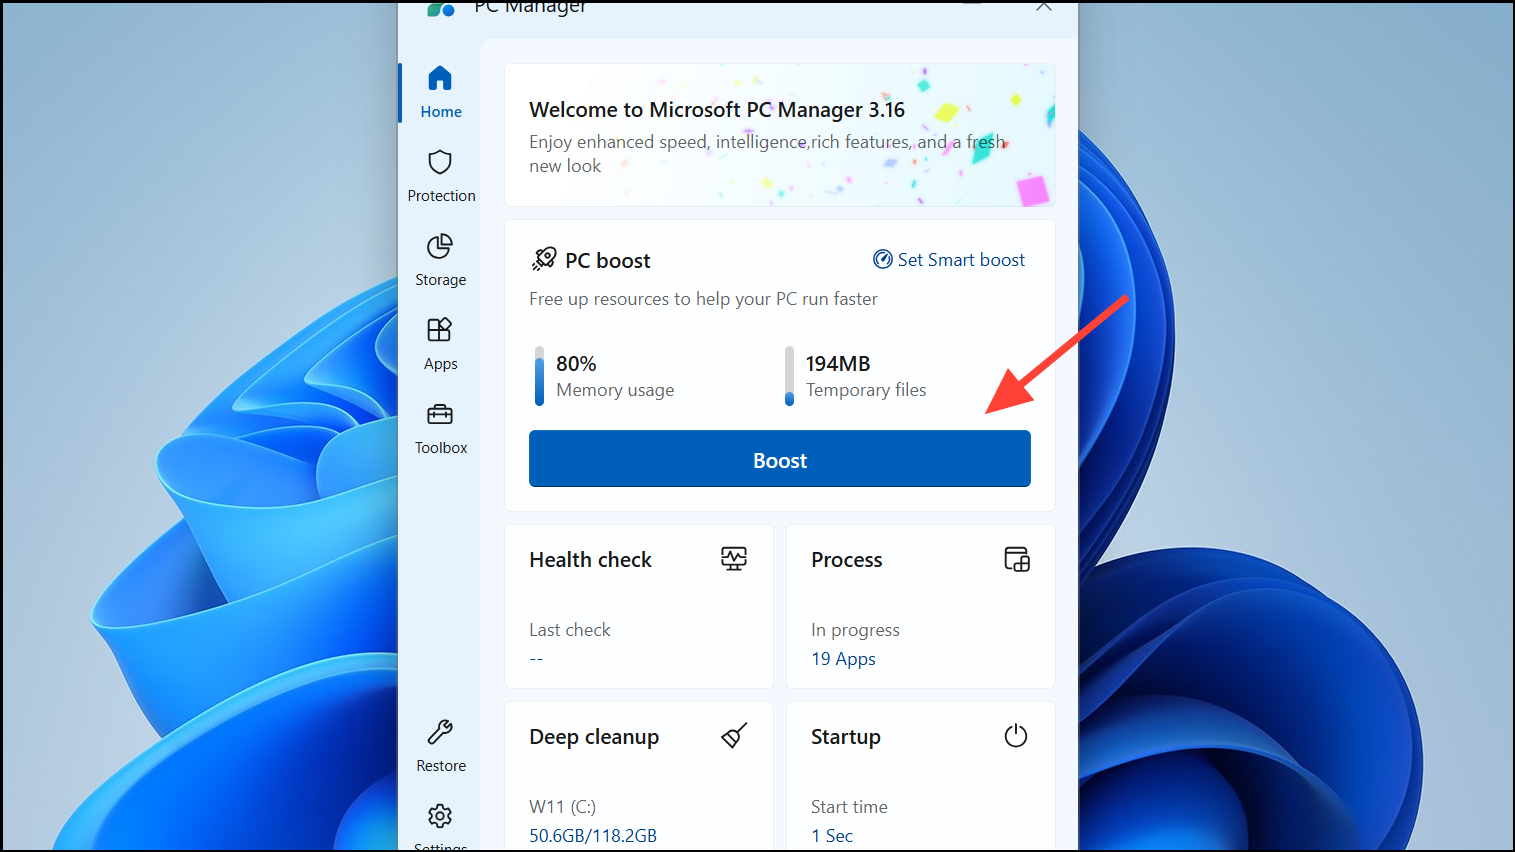This screenshot has width=1515, height=852.
Task: Click the blue Boost button
Action: 779,459
